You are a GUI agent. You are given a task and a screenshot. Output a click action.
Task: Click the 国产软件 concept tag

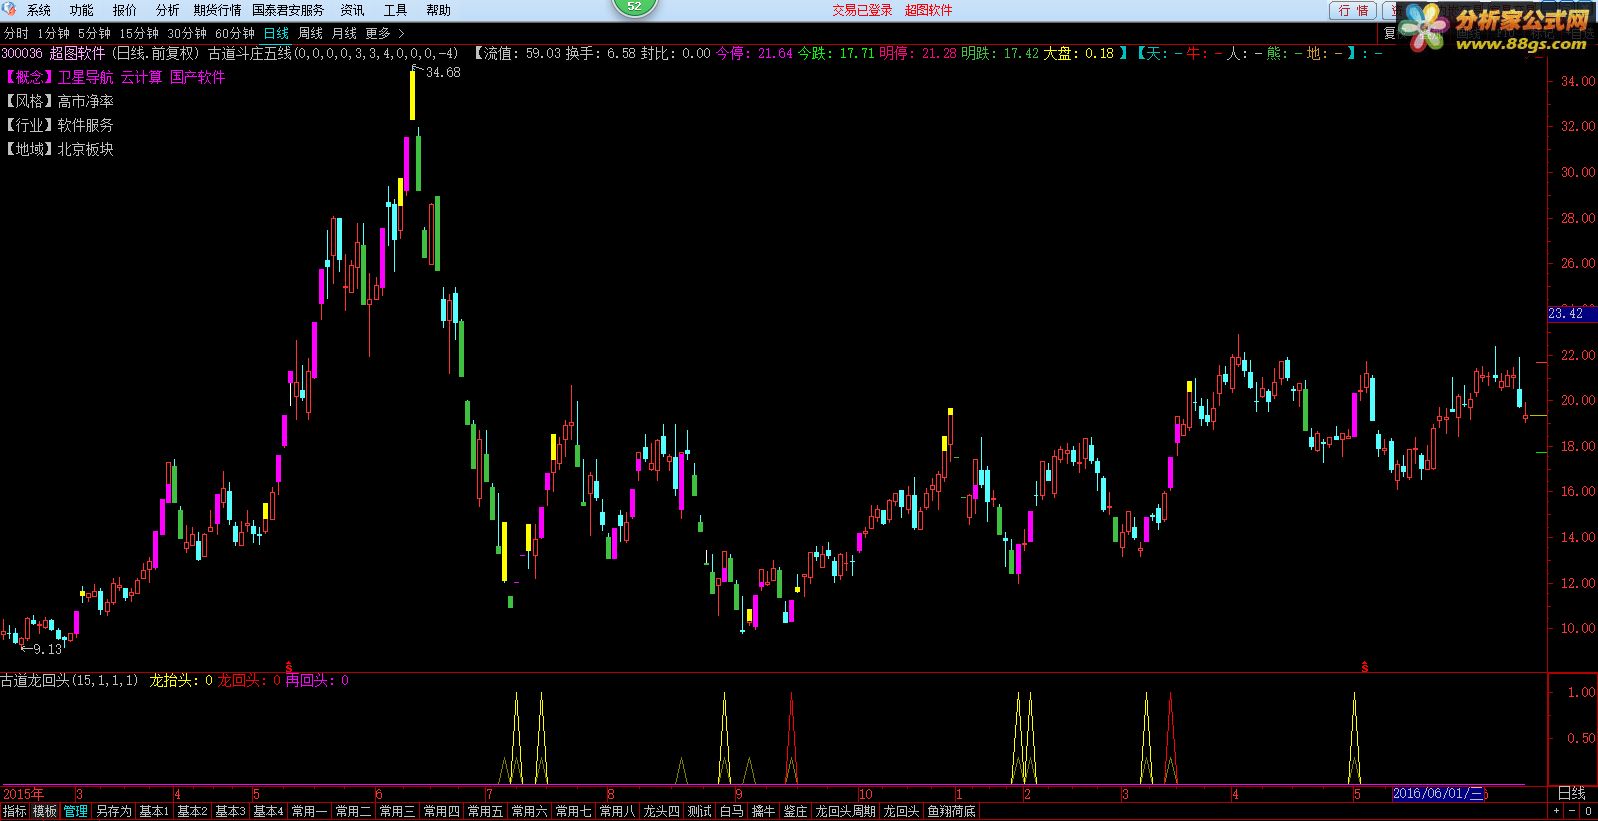coord(197,77)
